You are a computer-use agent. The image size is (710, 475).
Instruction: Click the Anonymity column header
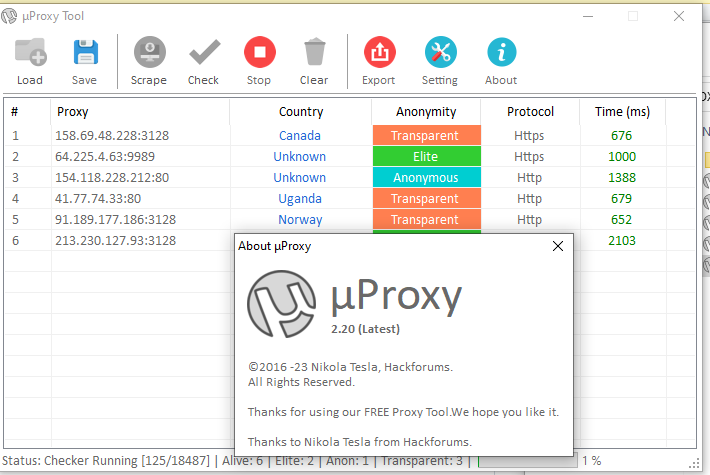point(426,112)
